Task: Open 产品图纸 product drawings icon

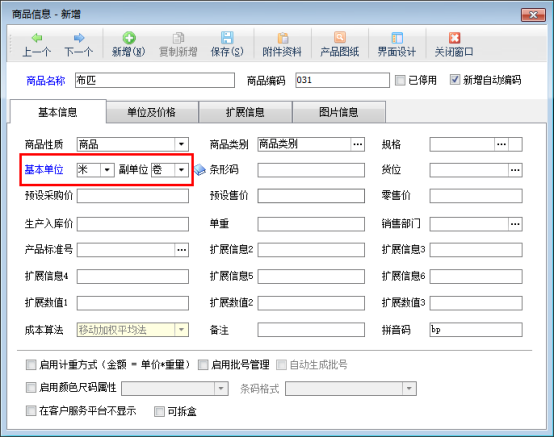Action: (340, 38)
